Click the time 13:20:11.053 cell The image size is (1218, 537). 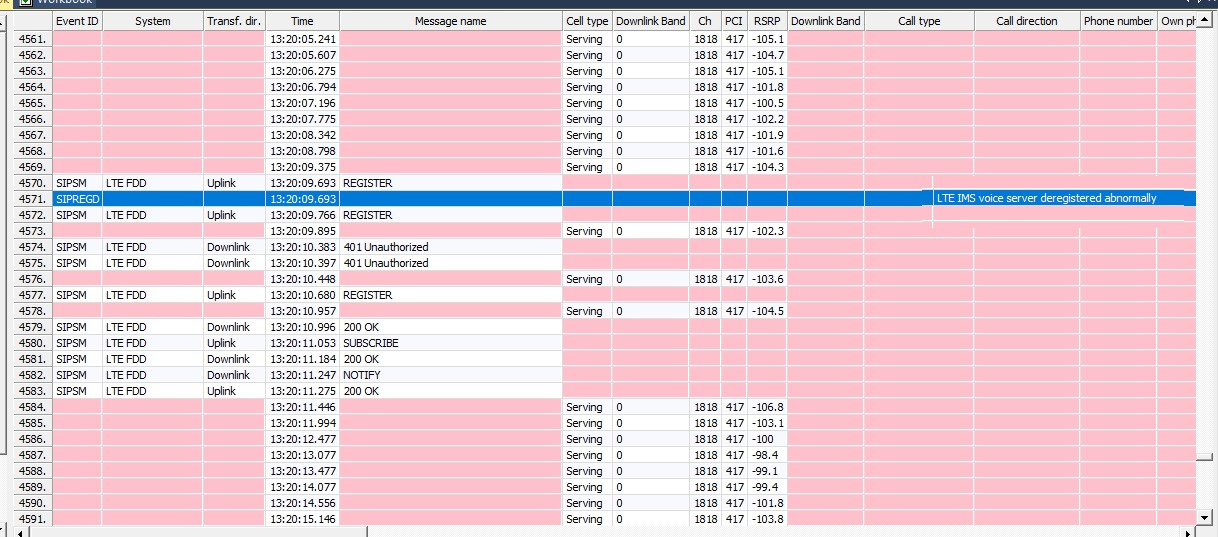pos(302,343)
